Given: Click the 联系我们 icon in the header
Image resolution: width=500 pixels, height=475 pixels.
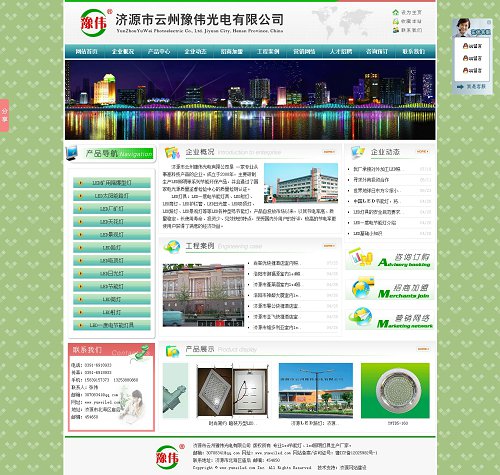Looking at the screenshot, I should 396,30.
